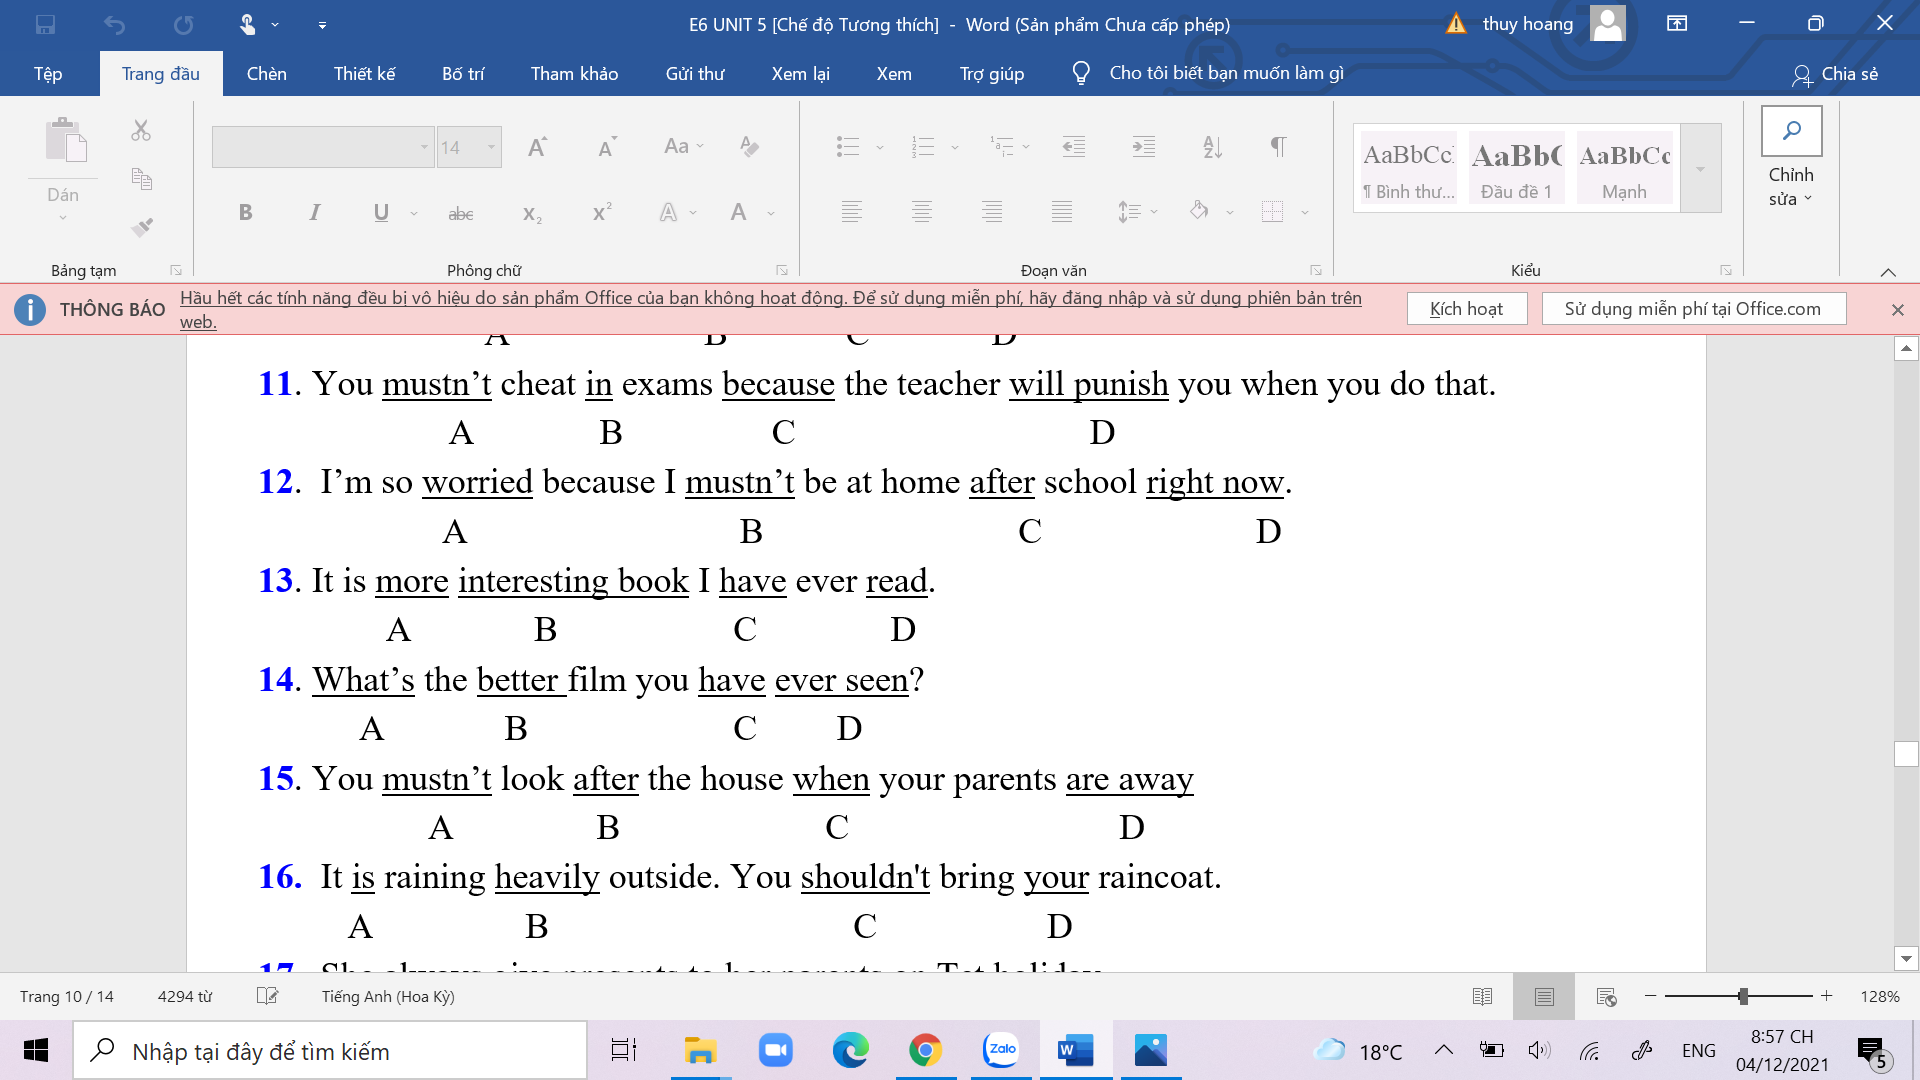1920x1080 pixels.
Task: Click the vertical scrollbar down arrow
Action: pos(1906,958)
